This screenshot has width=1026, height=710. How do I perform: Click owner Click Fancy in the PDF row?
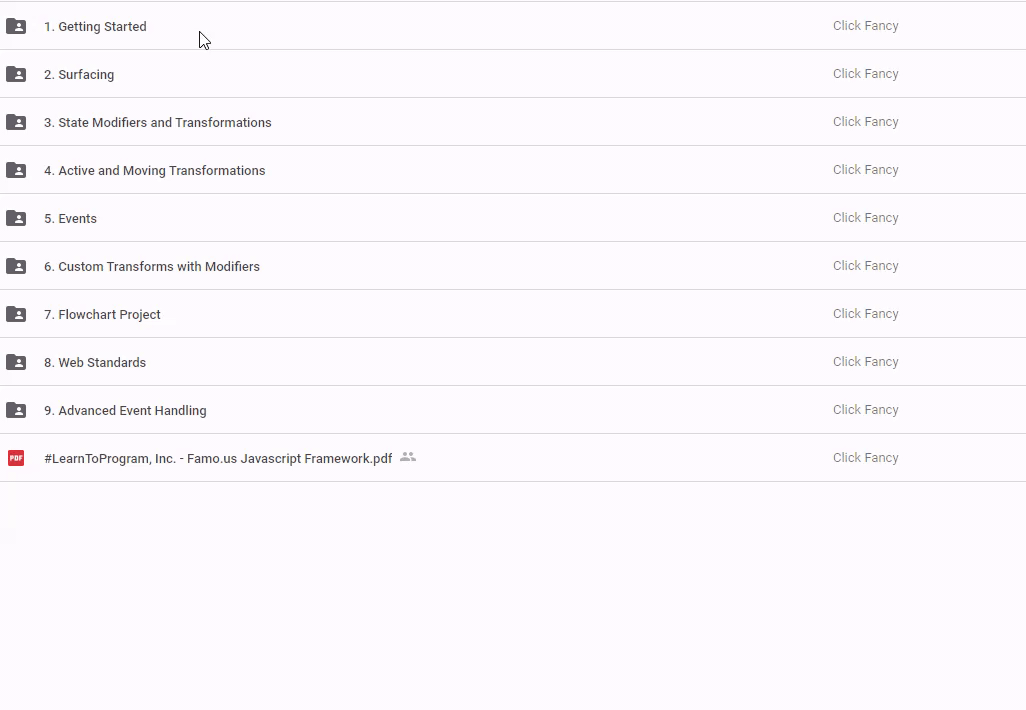tap(865, 458)
